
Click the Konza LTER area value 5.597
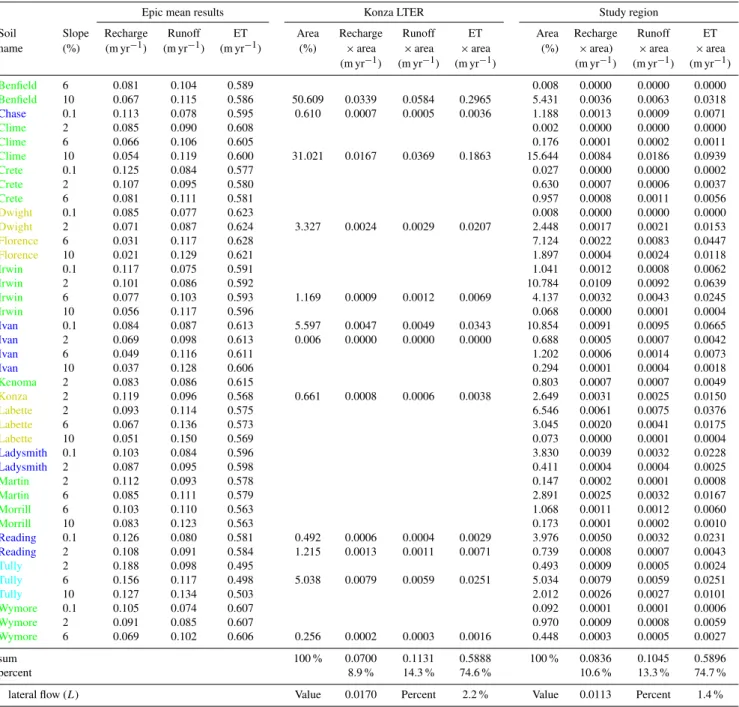[308, 326]
